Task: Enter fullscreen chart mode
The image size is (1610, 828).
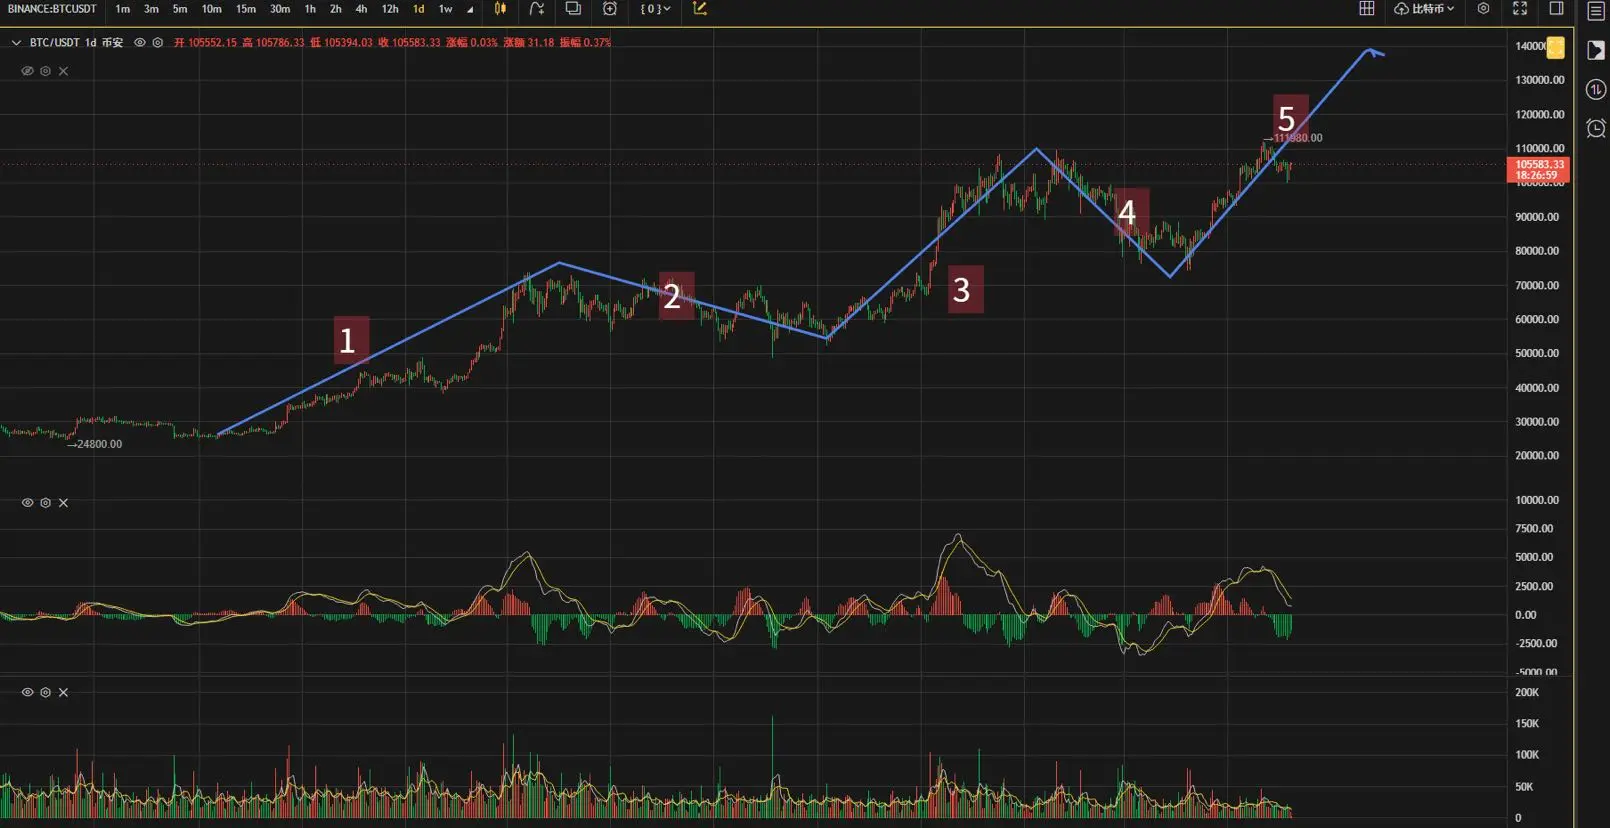Action: 1520,9
